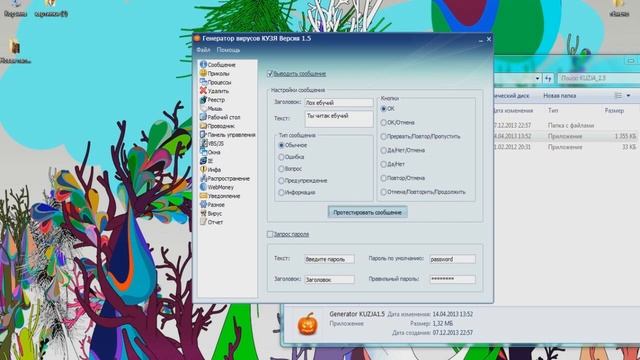Screen dimensions: 640x360
Task: Select the Разное sidebar item
Action: [x=212, y=204]
